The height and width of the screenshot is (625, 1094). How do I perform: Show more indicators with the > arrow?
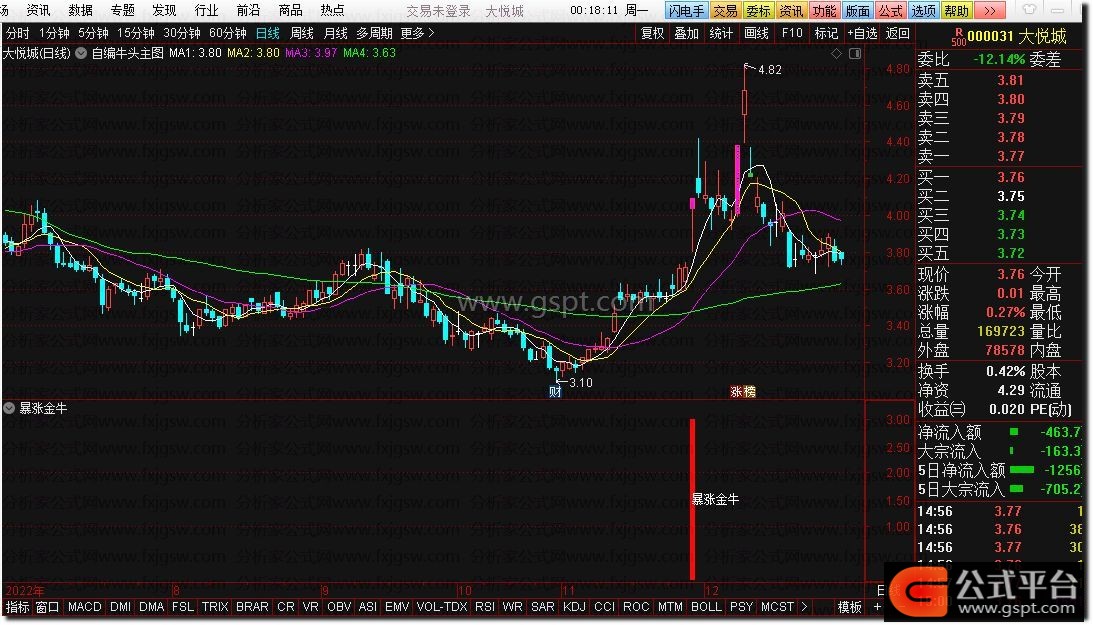click(804, 607)
